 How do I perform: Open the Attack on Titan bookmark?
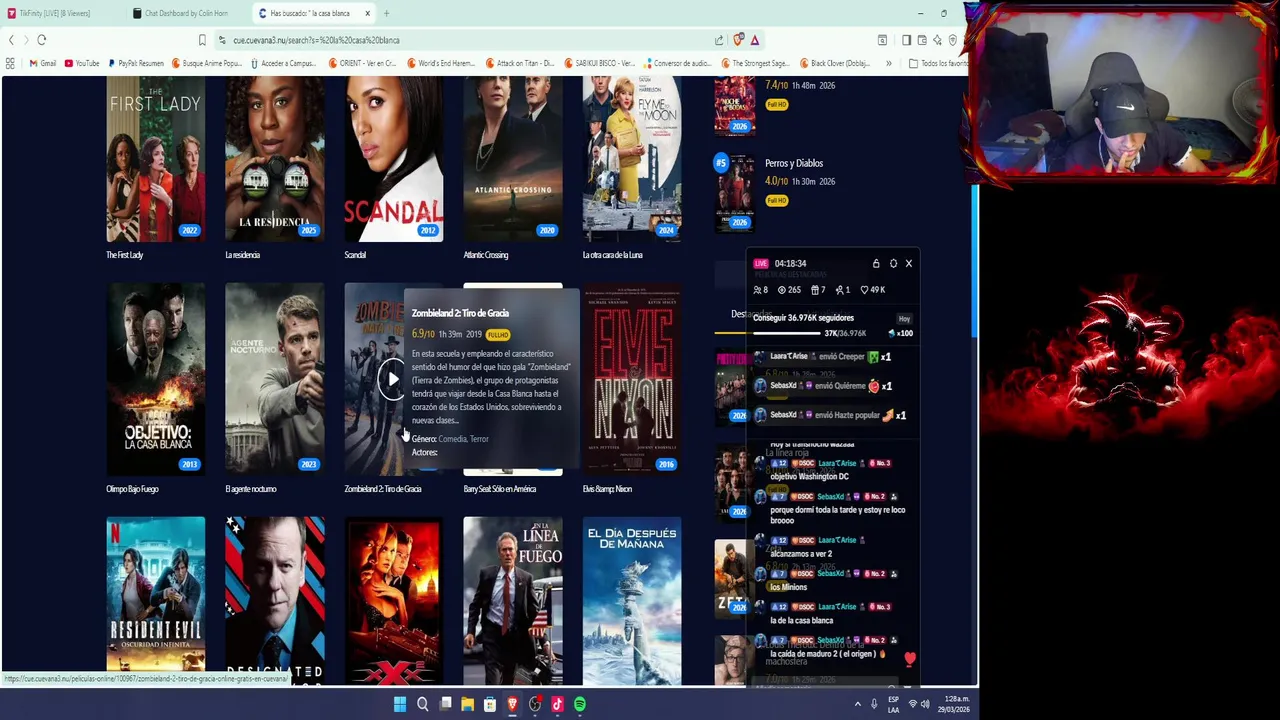[519, 63]
